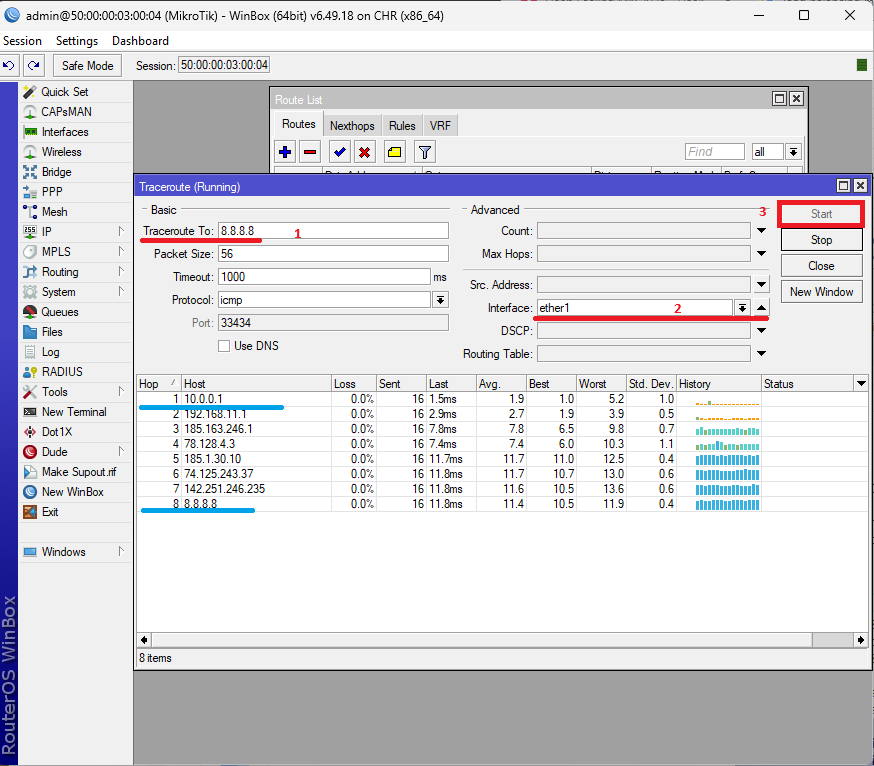
Task: Click the blue checkmark Enable route icon
Action: click(x=340, y=152)
